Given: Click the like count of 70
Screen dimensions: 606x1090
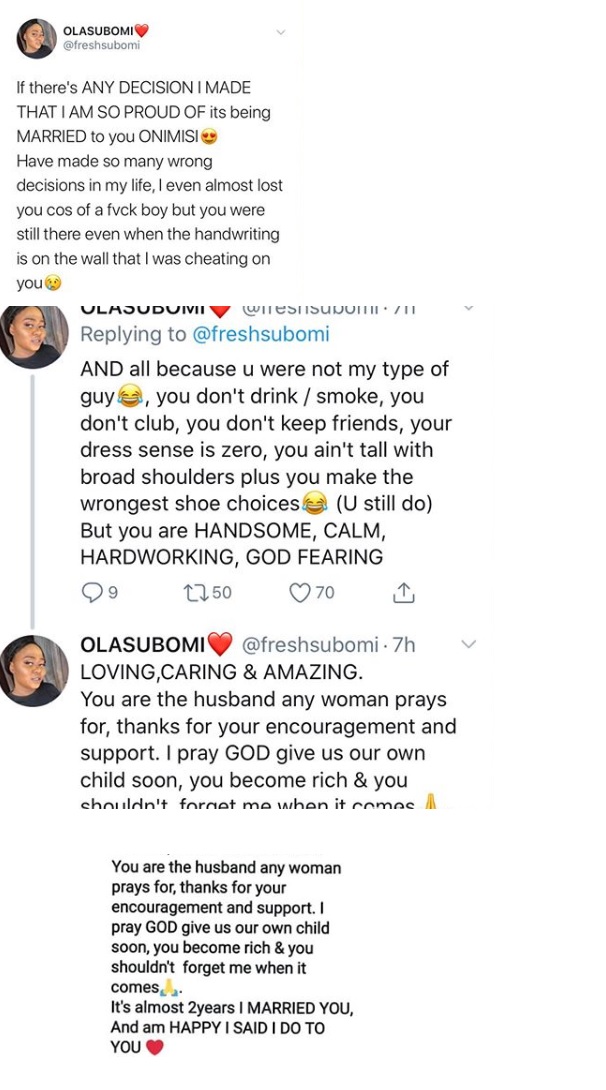Looking at the screenshot, I should pyautogui.click(x=325, y=593).
